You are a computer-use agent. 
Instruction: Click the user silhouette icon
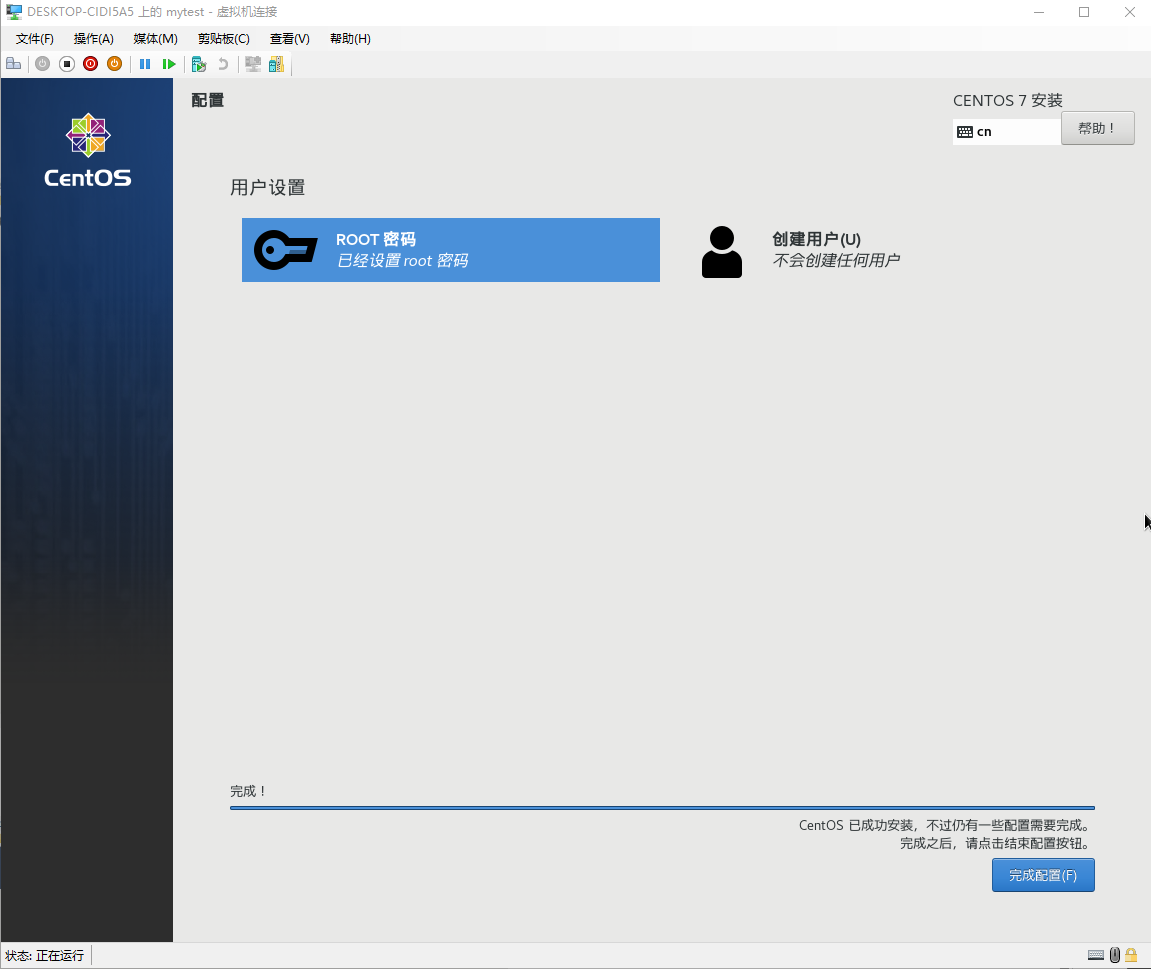[x=722, y=252]
